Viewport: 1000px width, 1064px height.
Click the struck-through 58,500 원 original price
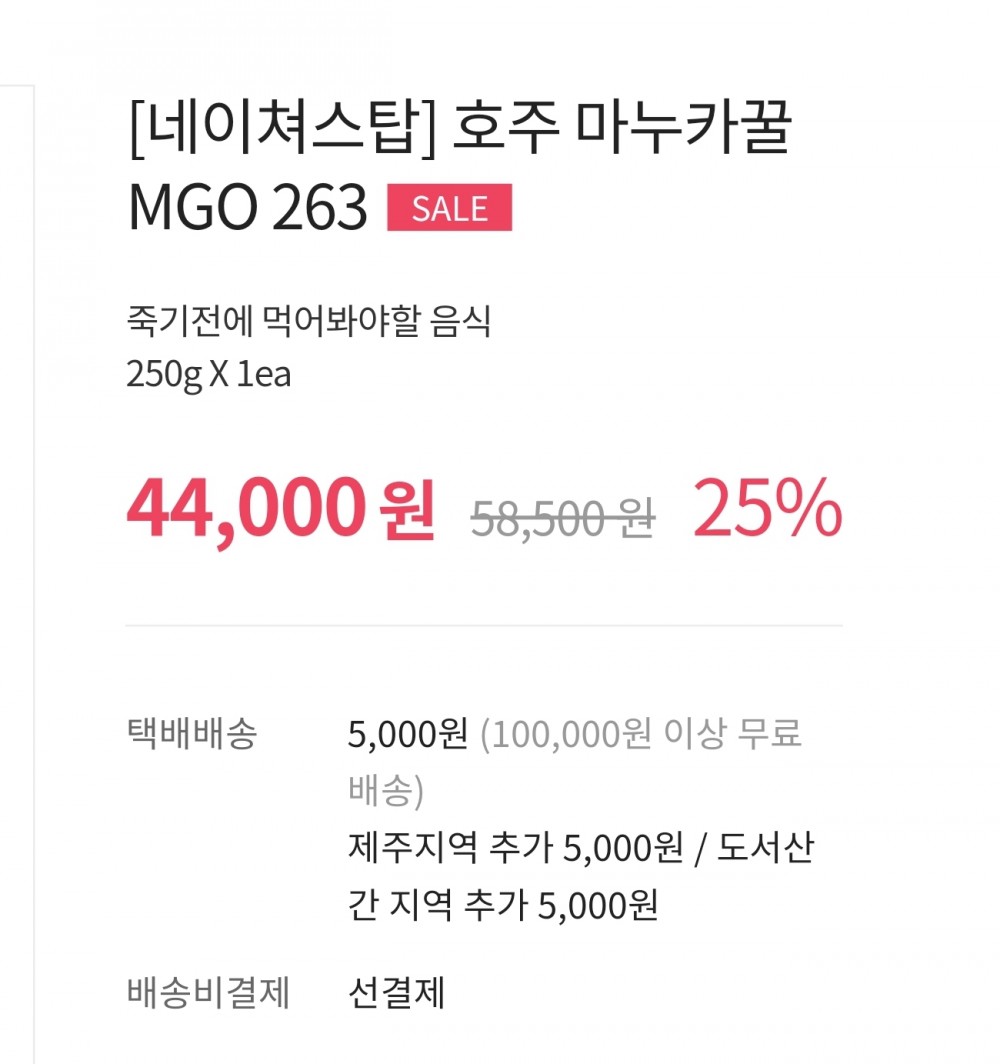tap(563, 518)
